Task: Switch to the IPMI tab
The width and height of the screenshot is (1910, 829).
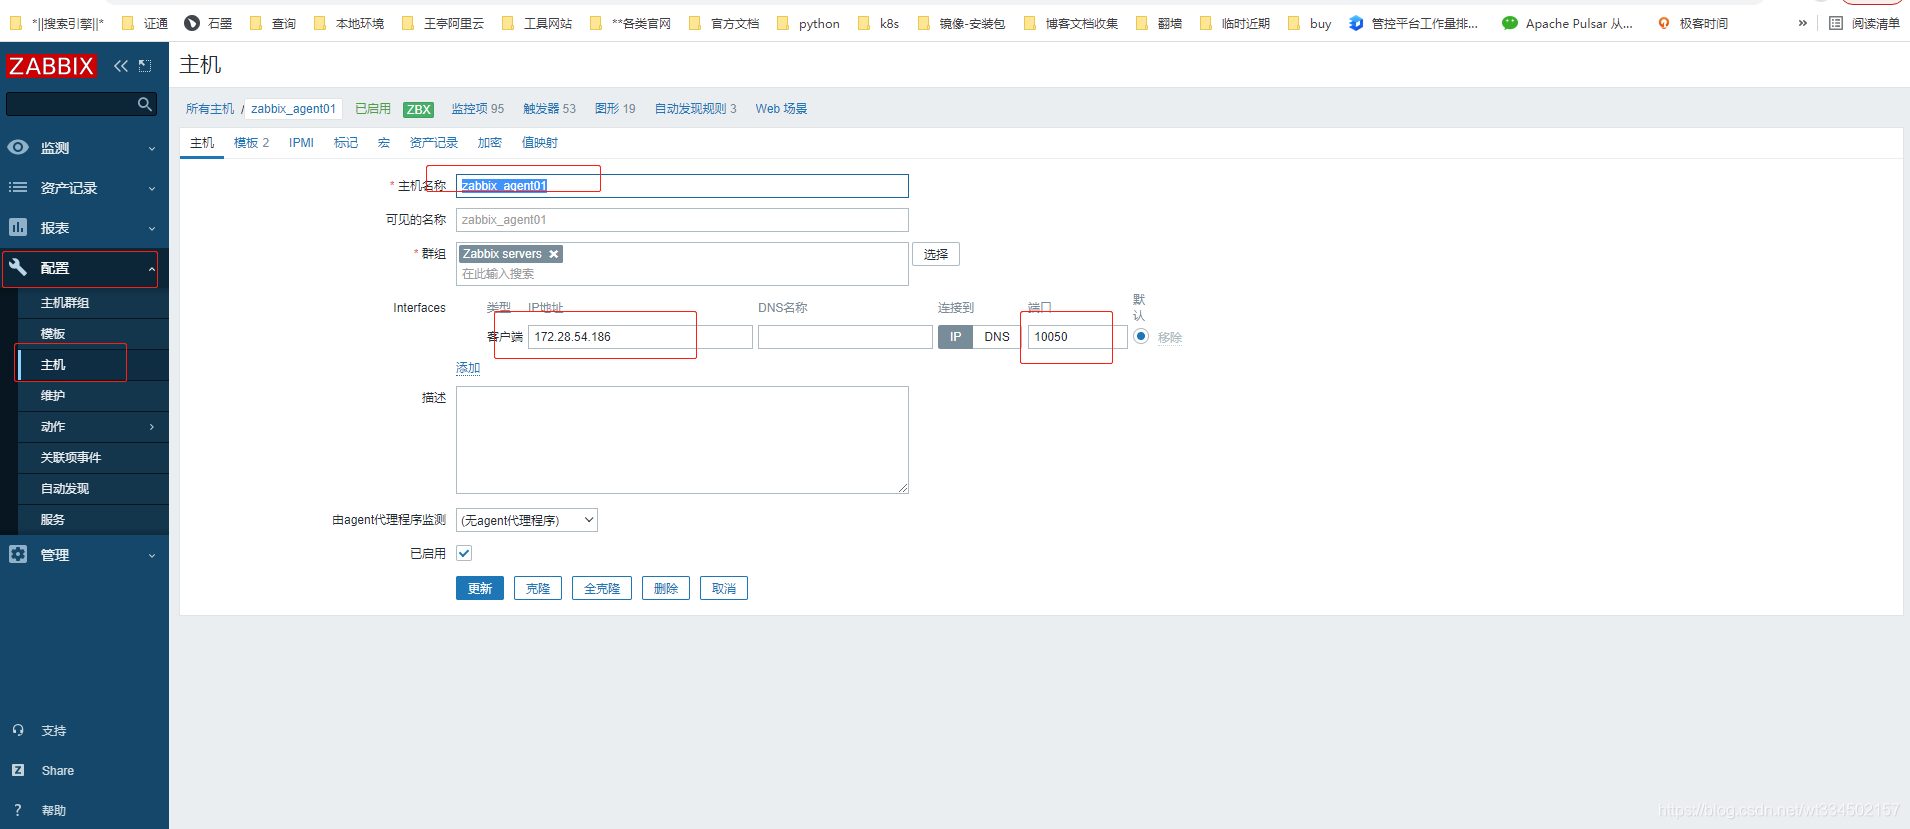Action: point(301,143)
